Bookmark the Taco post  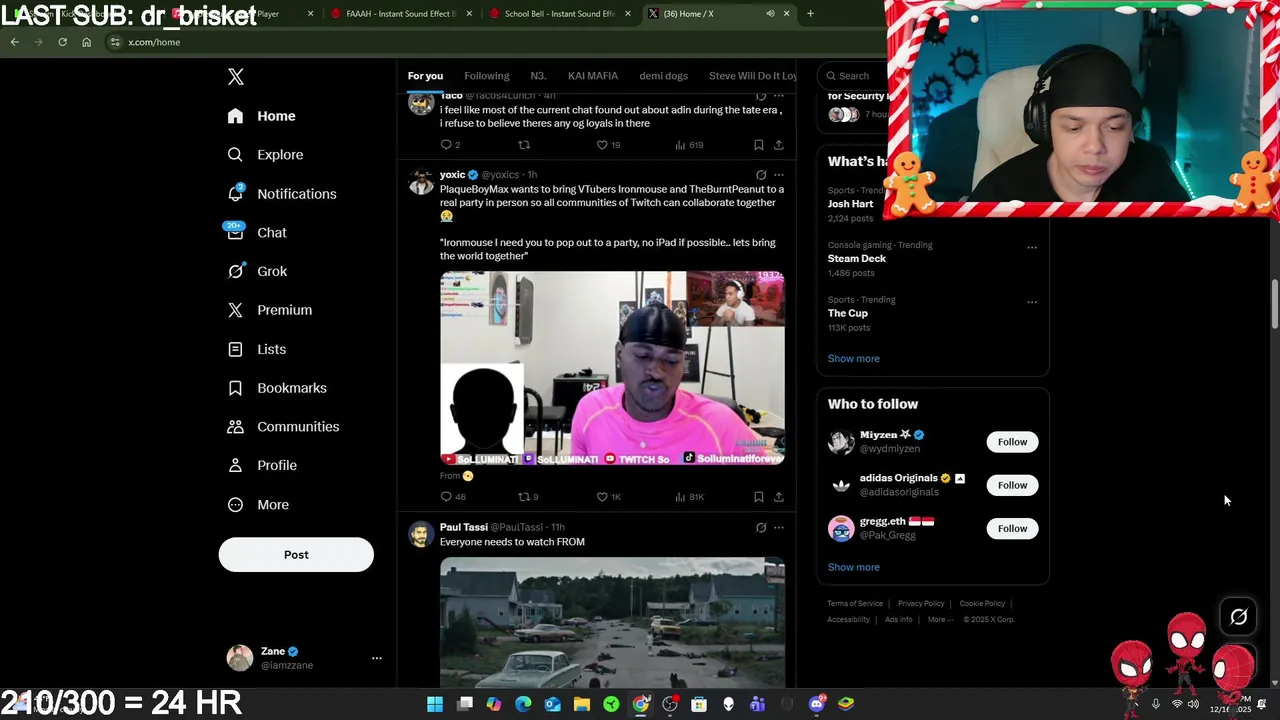click(x=759, y=145)
